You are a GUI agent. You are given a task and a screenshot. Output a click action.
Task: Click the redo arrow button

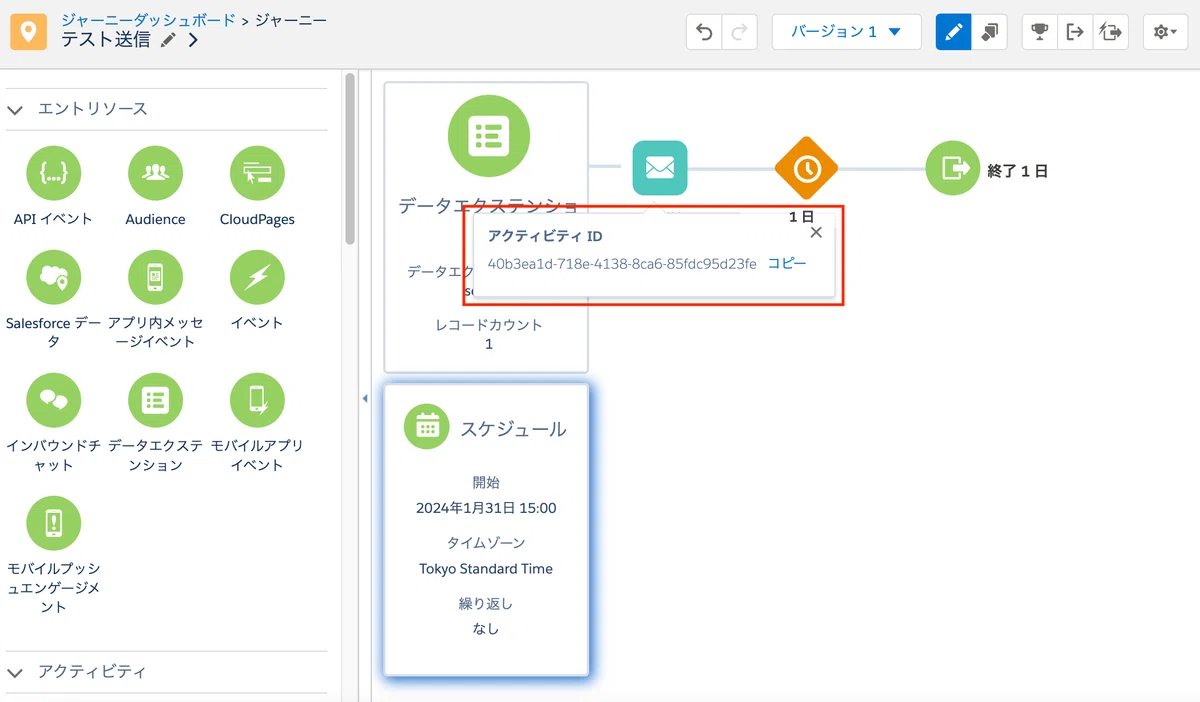coord(739,32)
